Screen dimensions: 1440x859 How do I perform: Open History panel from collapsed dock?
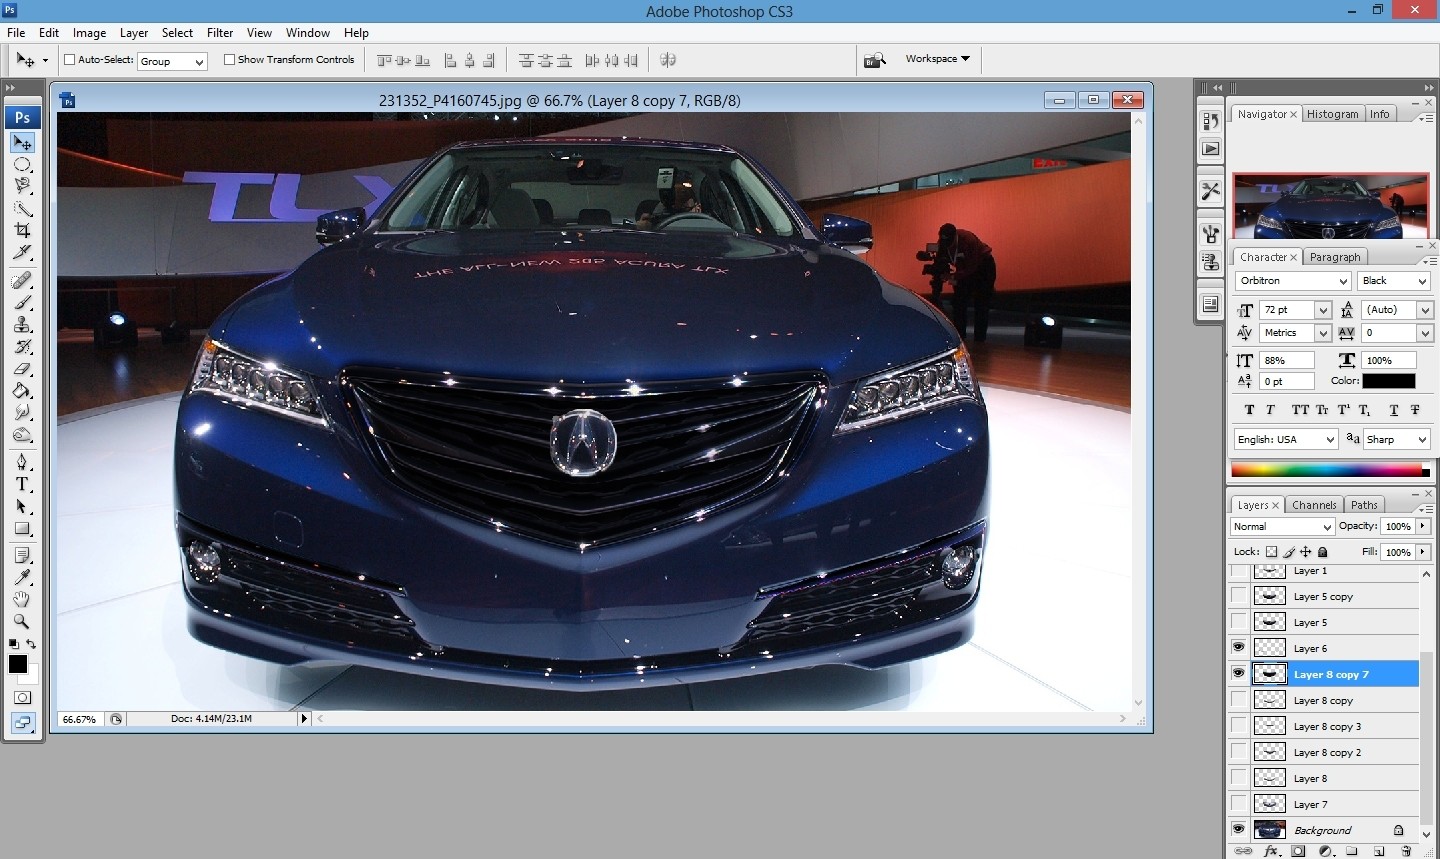pos(1210,122)
